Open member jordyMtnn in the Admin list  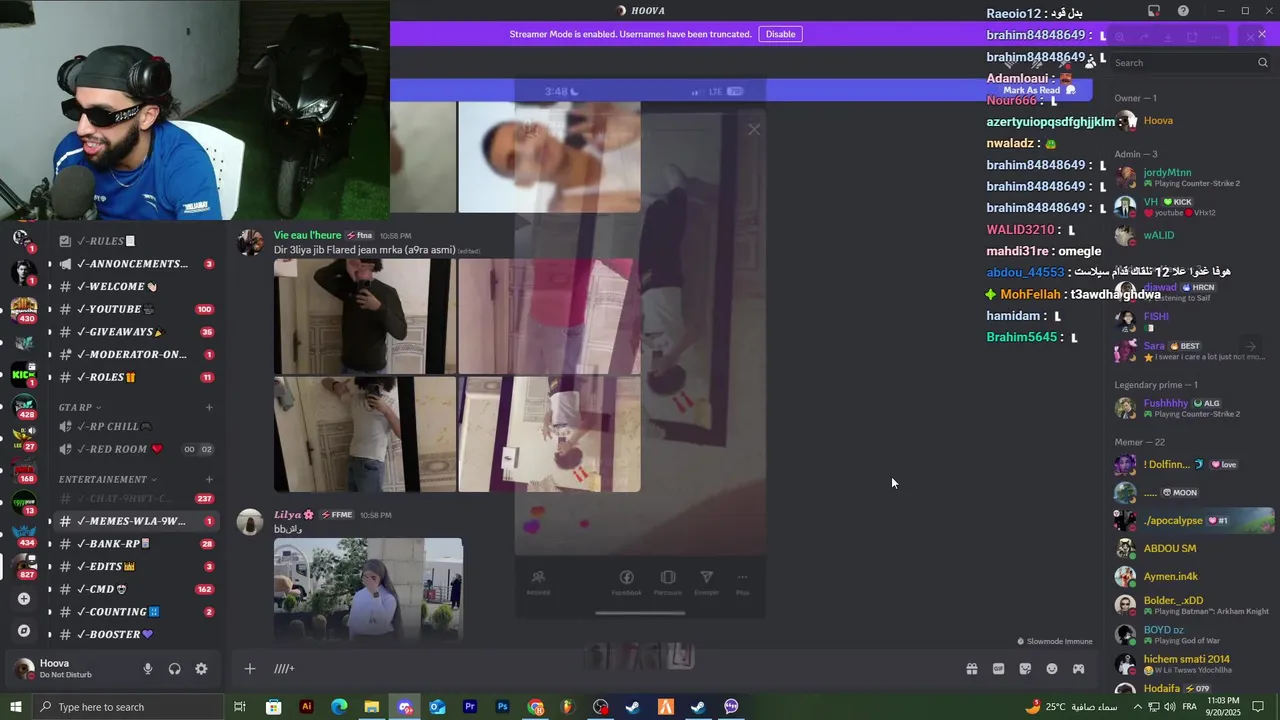click(1191, 178)
